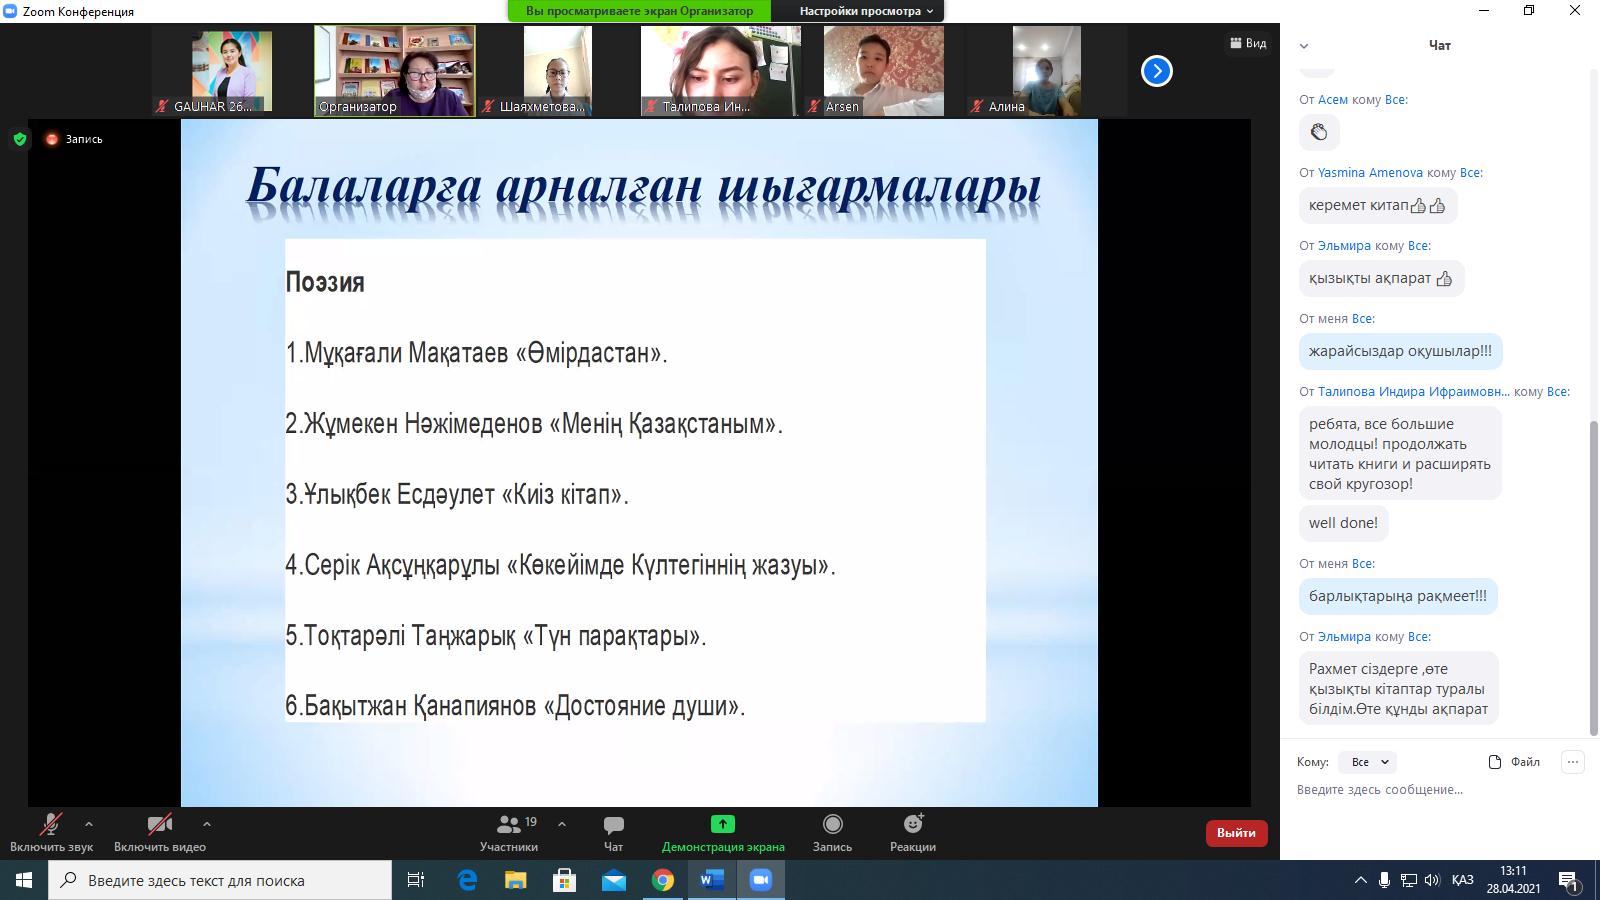Click the clapping hands emoji message
The width and height of the screenshot is (1600, 900).
[1319, 132]
